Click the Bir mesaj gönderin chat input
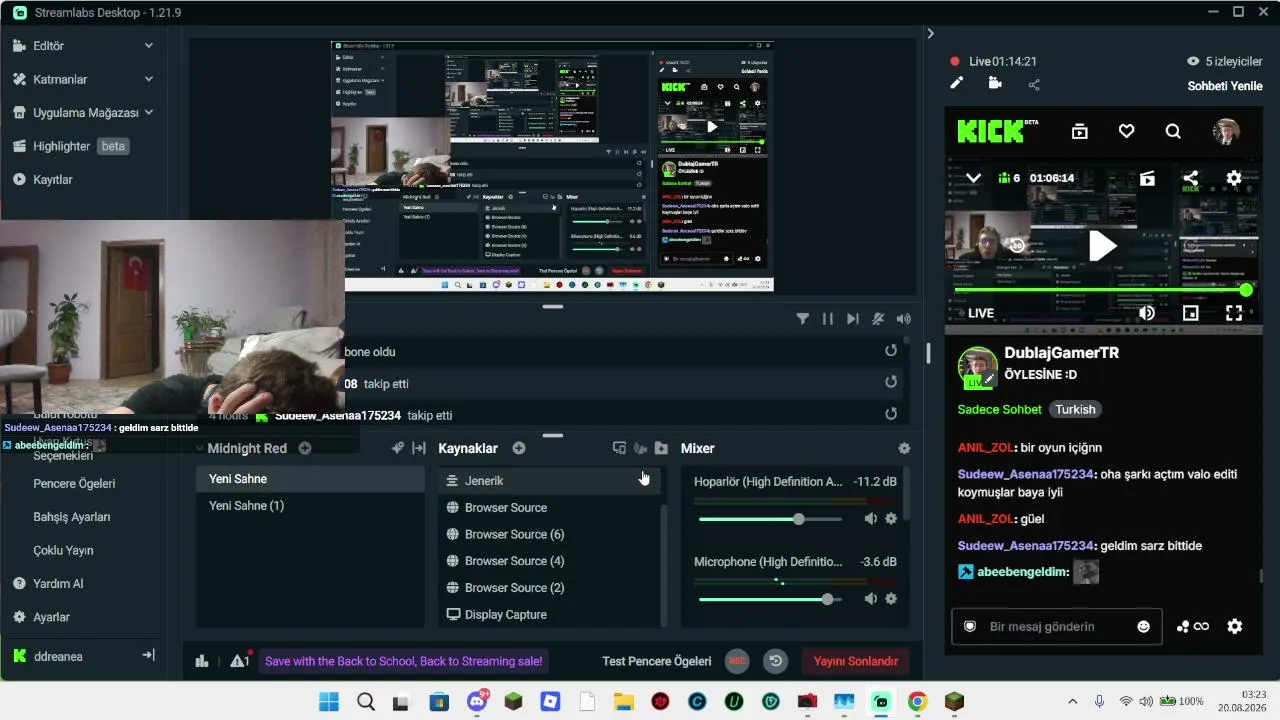This screenshot has width=1280, height=720. 1057,627
